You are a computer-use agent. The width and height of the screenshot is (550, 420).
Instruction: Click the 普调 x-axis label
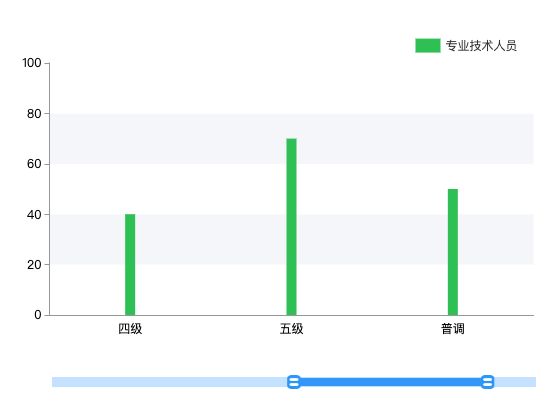click(x=453, y=329)
